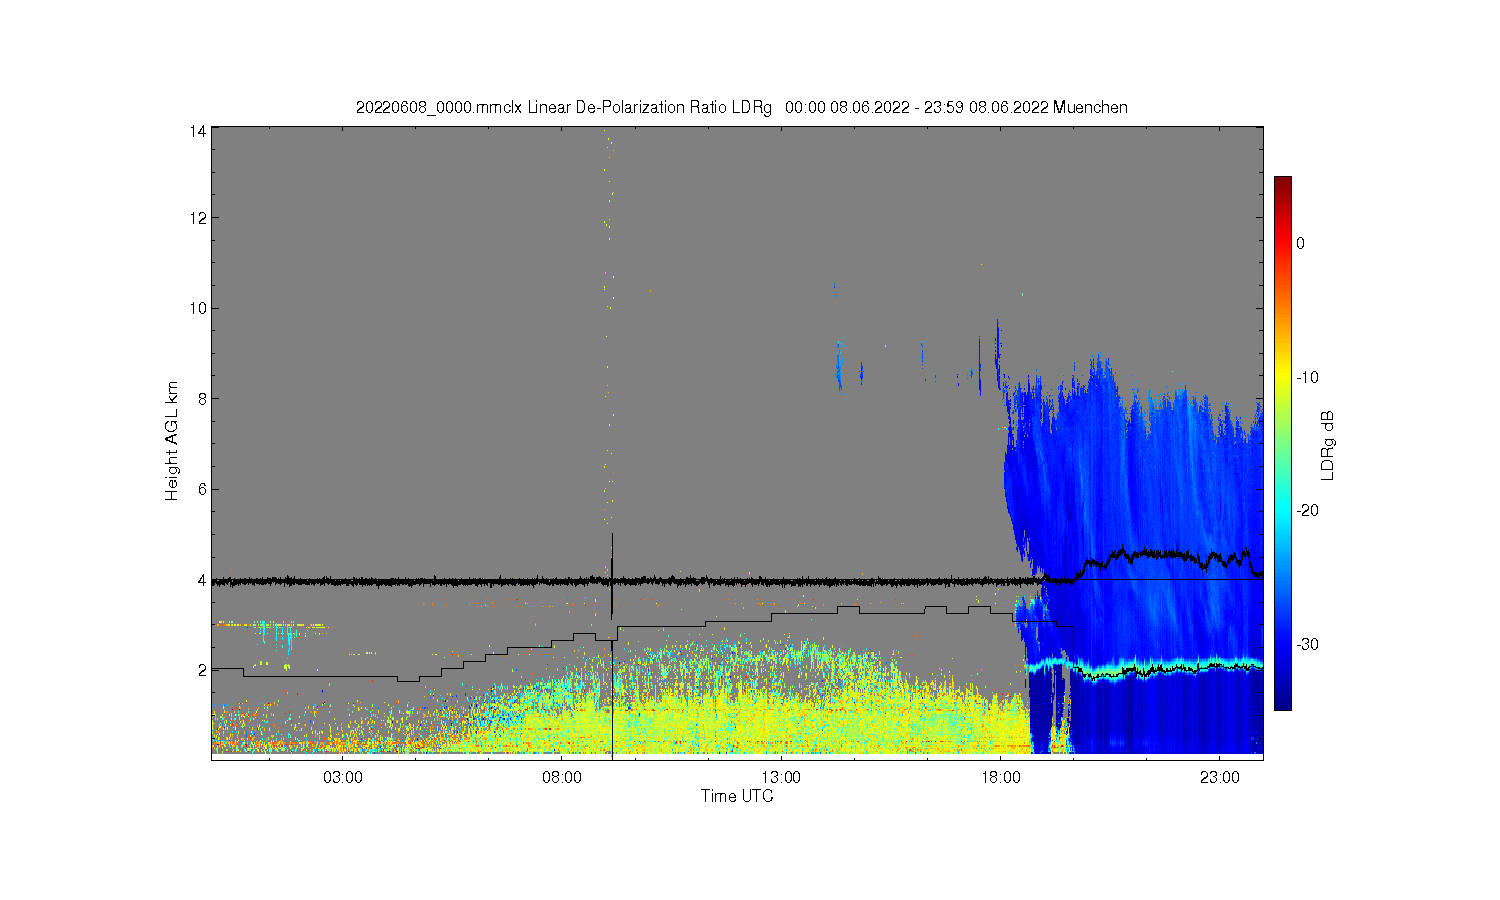Image resolution: width=1500 pixels, height=900 pixels.
Task: Click the height tick label 14
Action: pyautogui.click(x=199, y=131)
